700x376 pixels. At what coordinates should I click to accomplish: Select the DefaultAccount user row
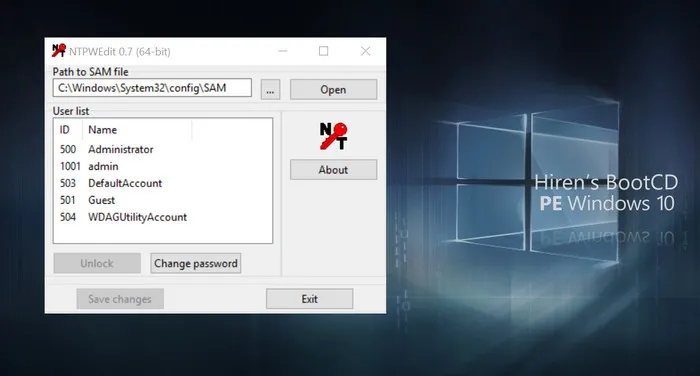163,183
